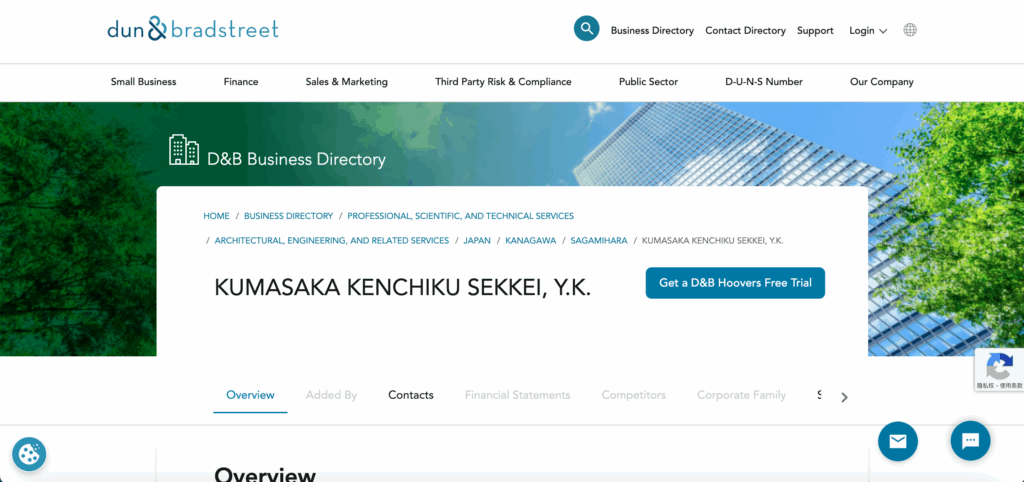1024x482 pixels.
Task: Click KUMASAKA KENCHIKU SEKKEI breadcrumb text
Action: click(x=712, y=240)
